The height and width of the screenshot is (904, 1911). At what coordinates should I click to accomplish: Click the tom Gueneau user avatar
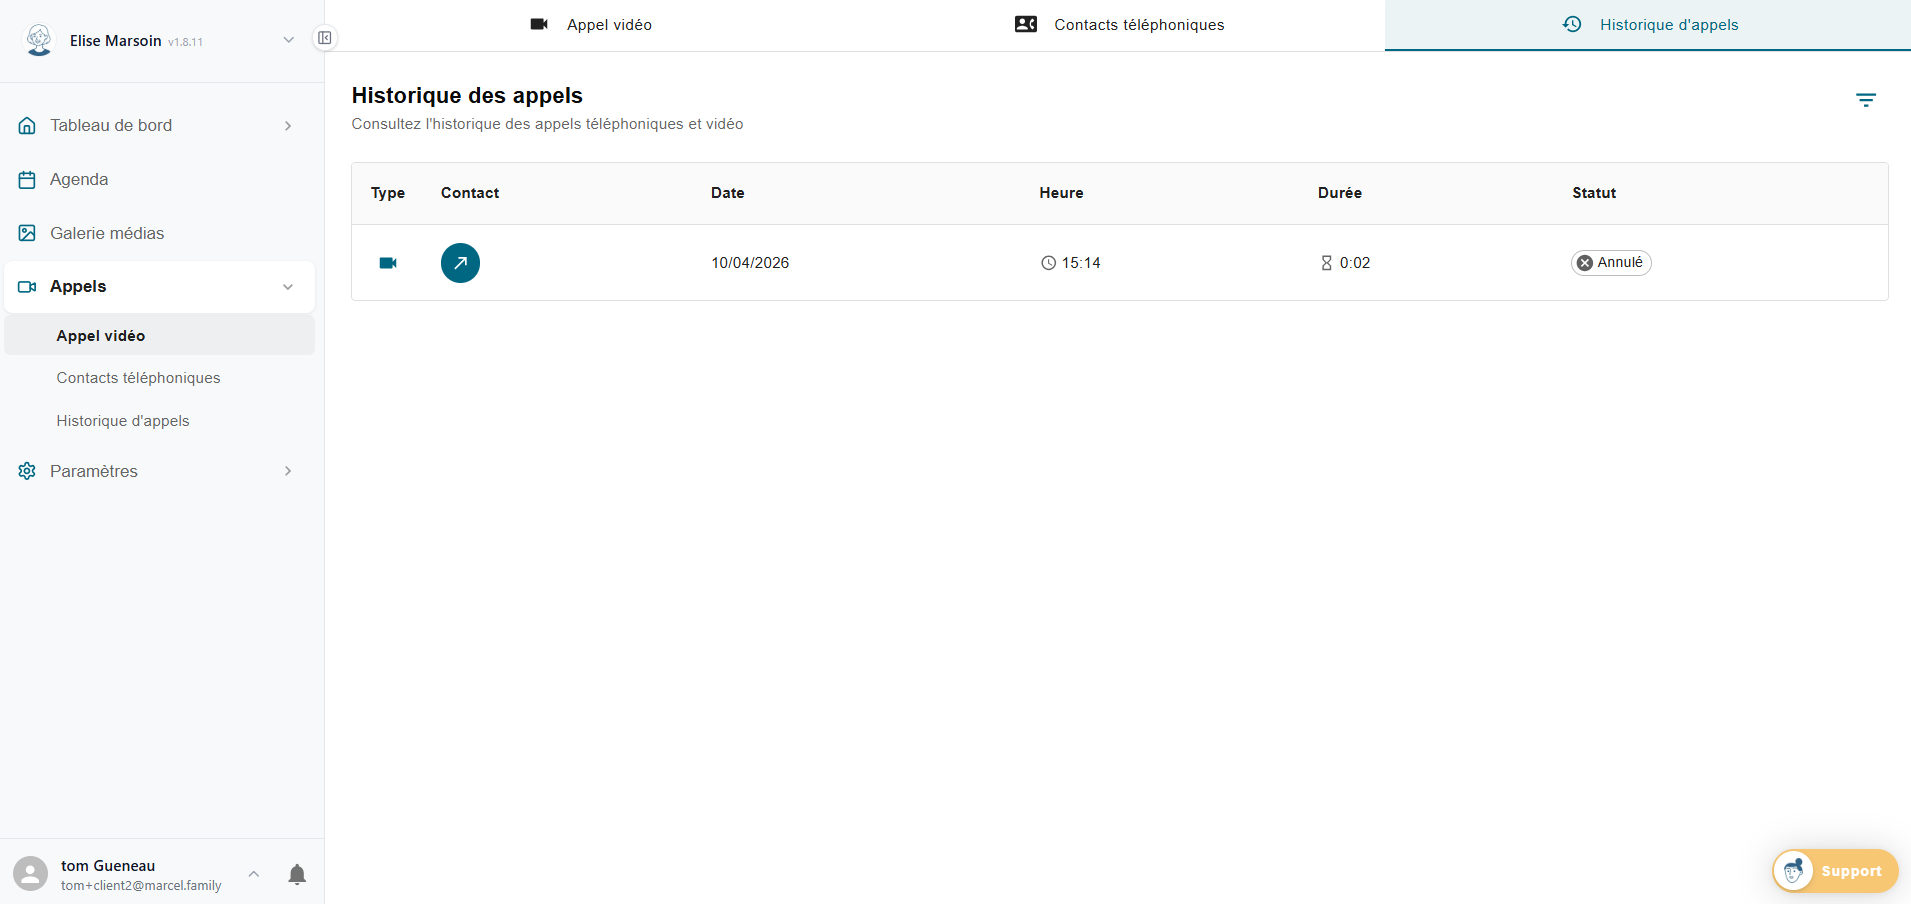pyautogui.click(x=30, y=874)
